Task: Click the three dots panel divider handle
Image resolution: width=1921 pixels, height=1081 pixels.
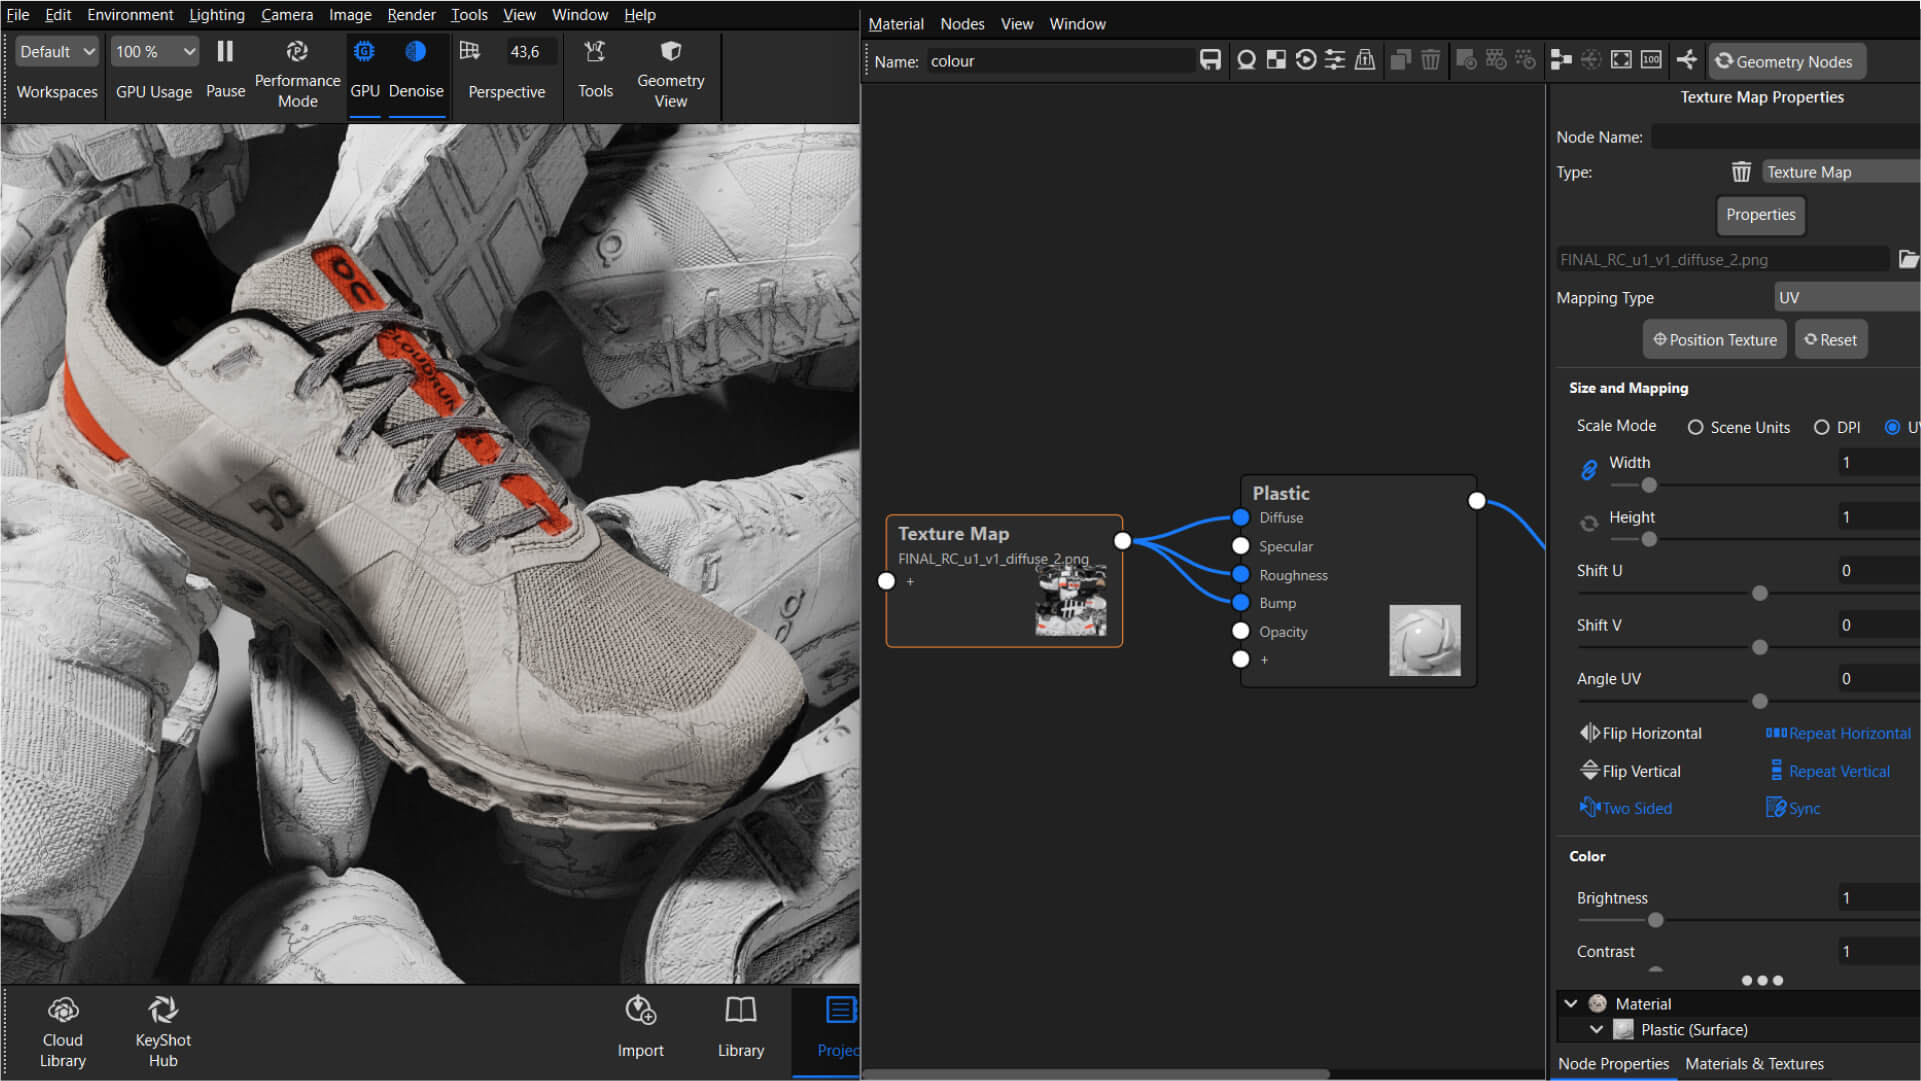Action: [1762, 980]
